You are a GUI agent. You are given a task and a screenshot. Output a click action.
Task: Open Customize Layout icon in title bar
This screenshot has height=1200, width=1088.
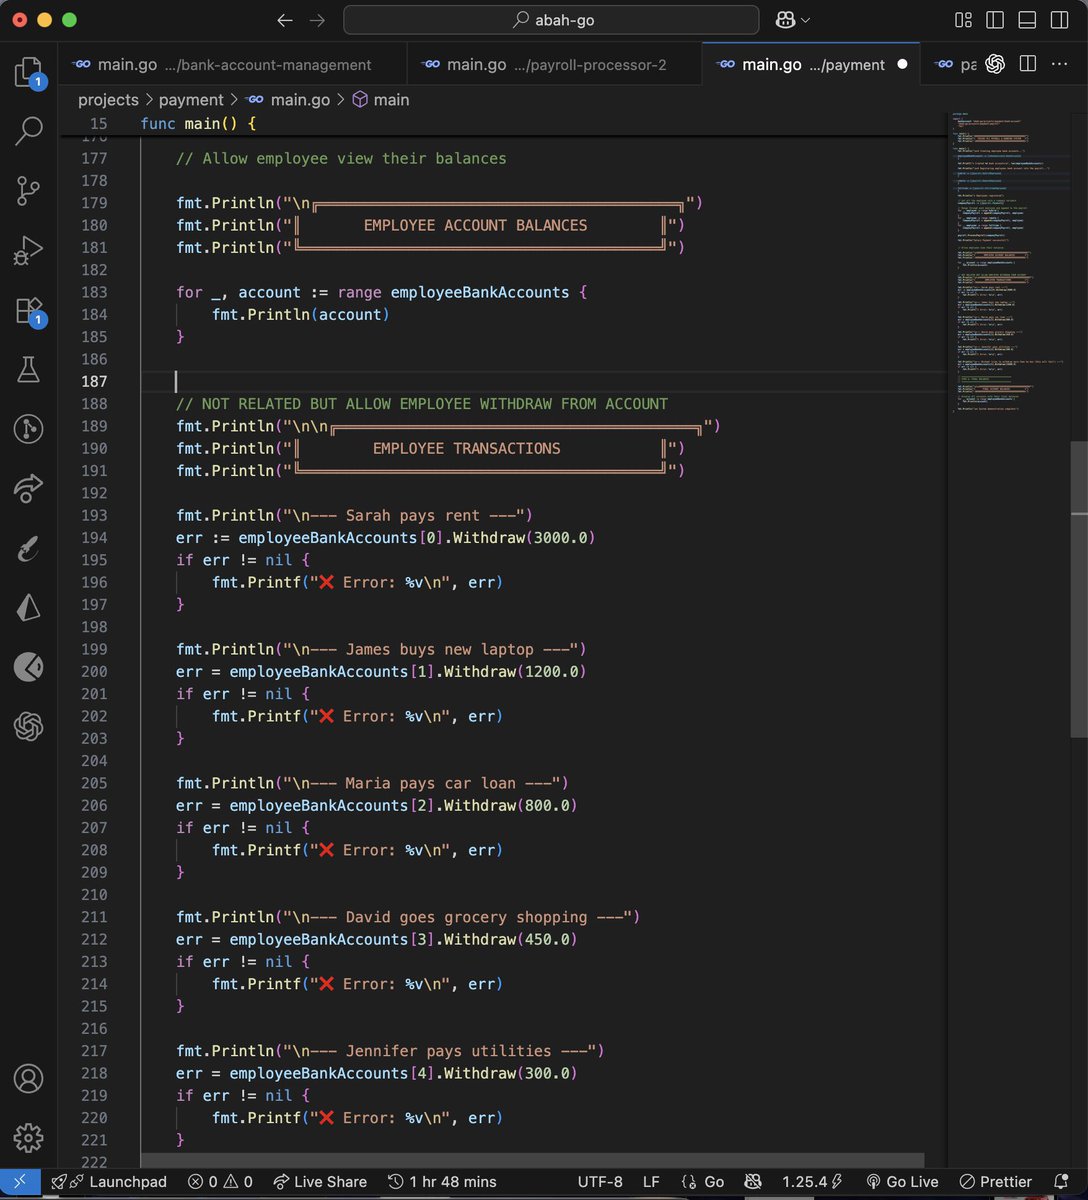pos(963,20)
